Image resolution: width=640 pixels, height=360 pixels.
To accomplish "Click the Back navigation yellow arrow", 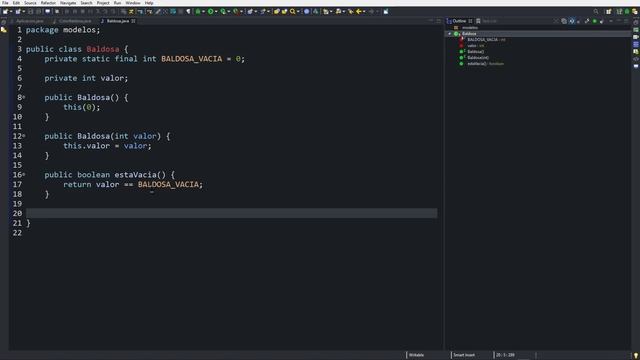I will [x=359, y=11].
